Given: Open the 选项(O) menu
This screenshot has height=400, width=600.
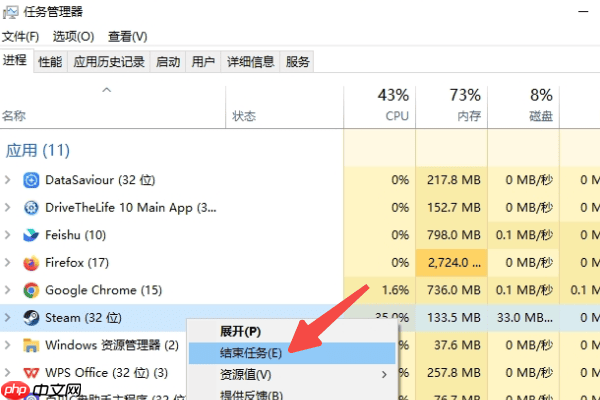Looking at the screenshot, I should [x=73, y=37].
